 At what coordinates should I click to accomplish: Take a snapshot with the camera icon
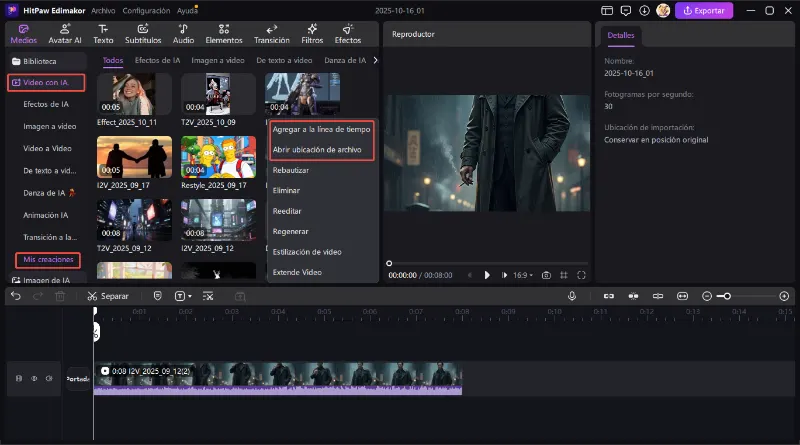click(x=546, y=275)
